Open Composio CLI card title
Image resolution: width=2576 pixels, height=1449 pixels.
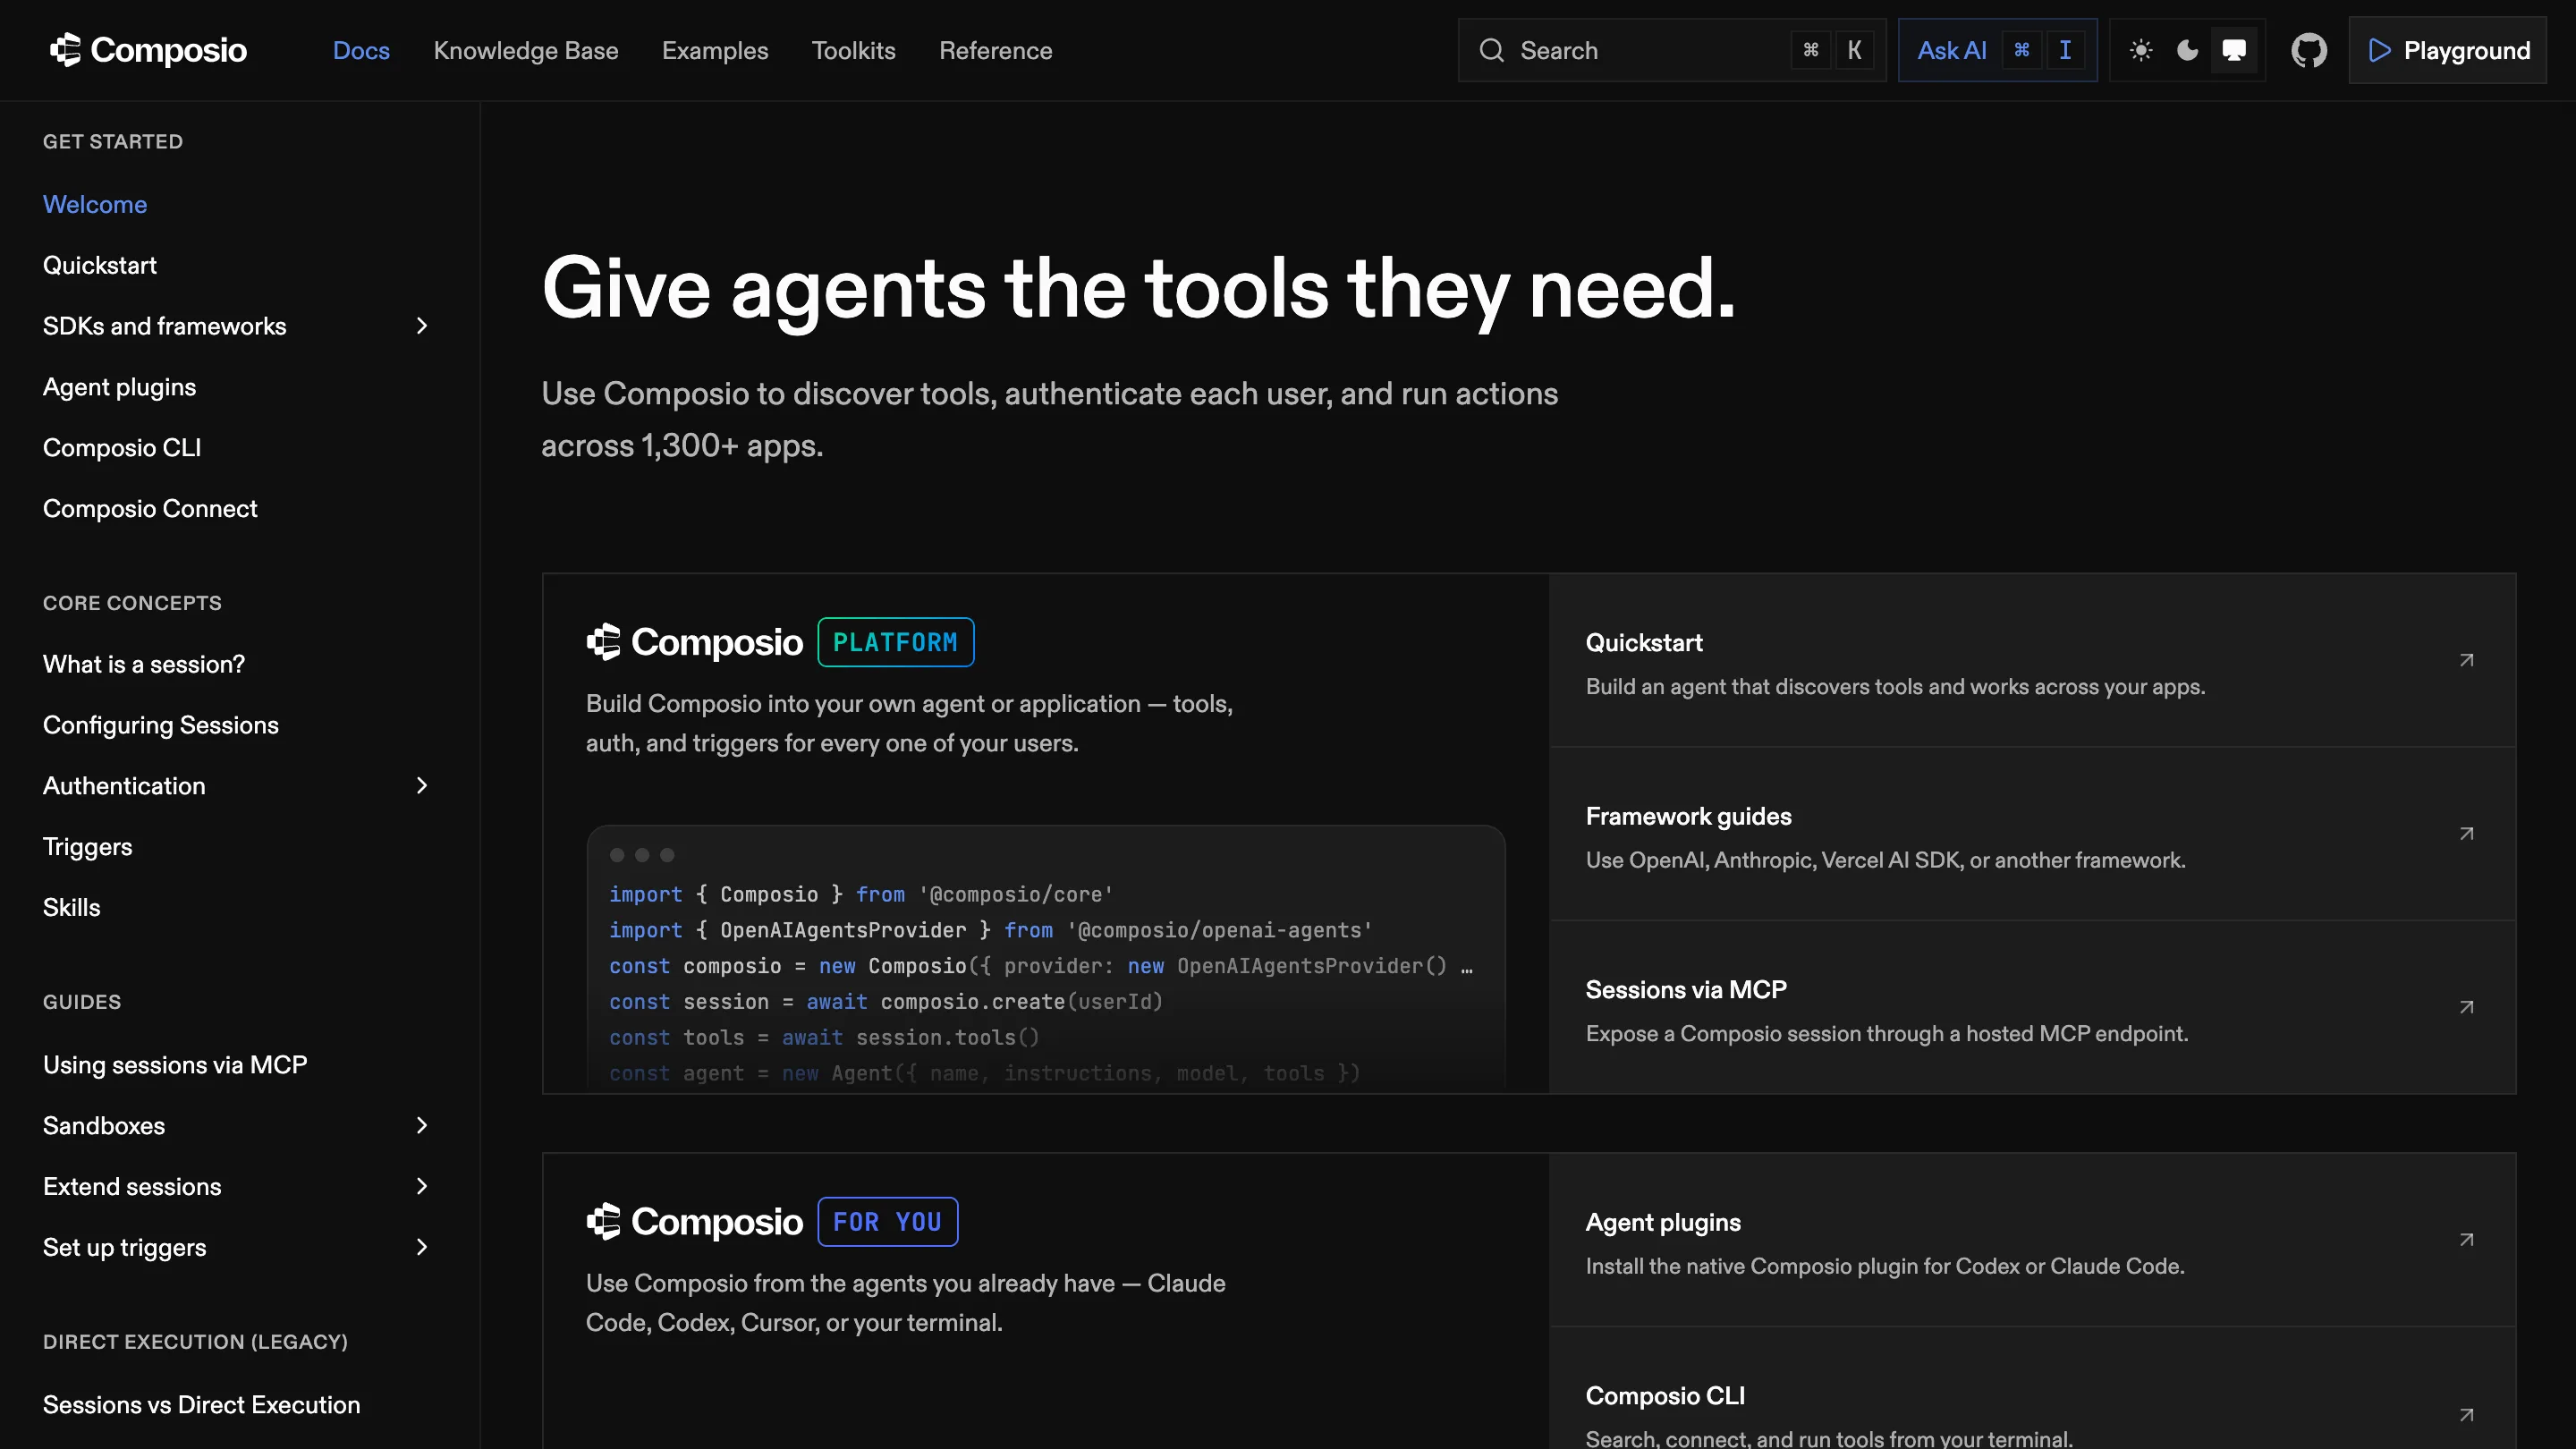coord(1665,1395)
